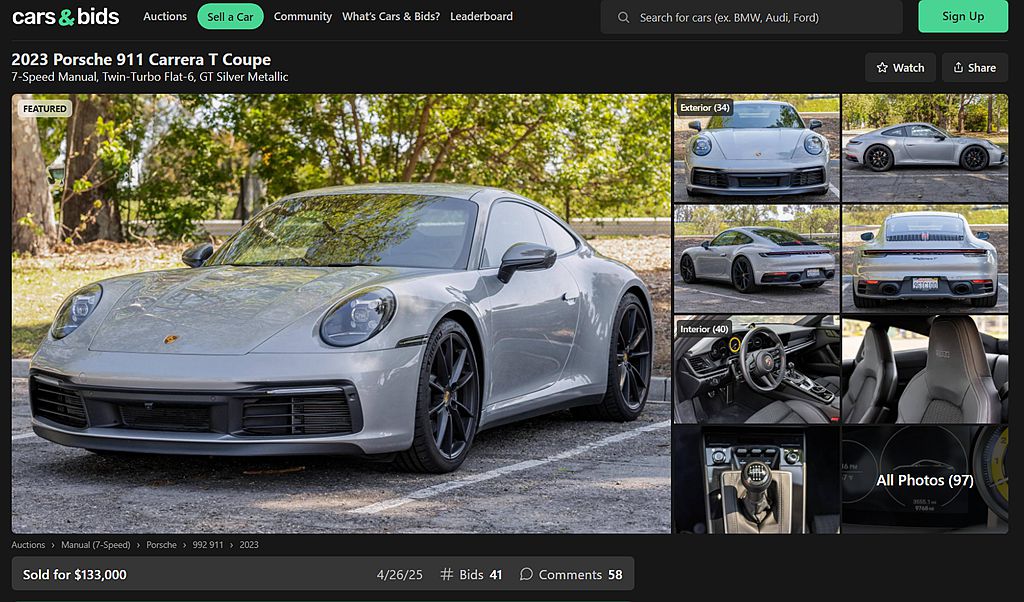Open the manual gear shifter thumbnail
The image size is (1024, 602).
coord(756,480)
